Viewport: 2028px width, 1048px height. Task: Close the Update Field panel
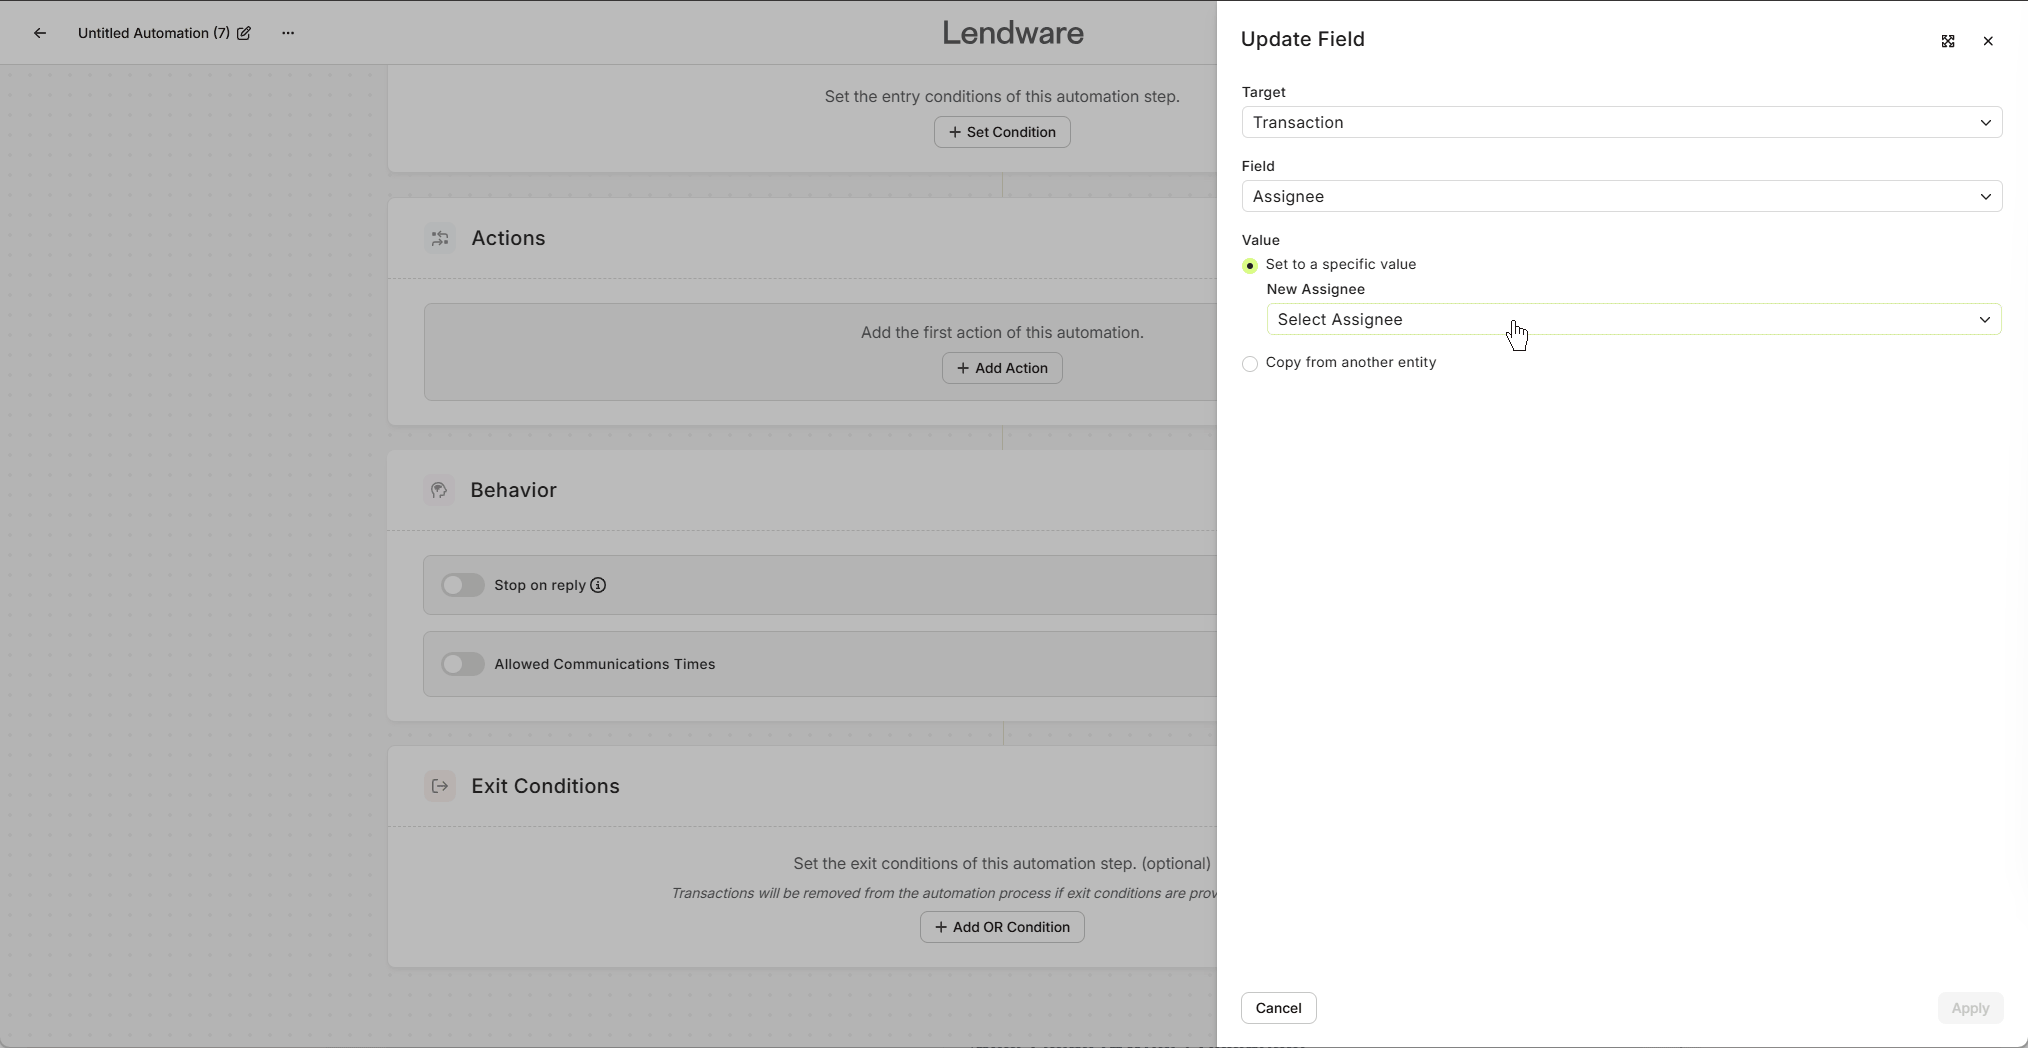(x=1989, y=41)
